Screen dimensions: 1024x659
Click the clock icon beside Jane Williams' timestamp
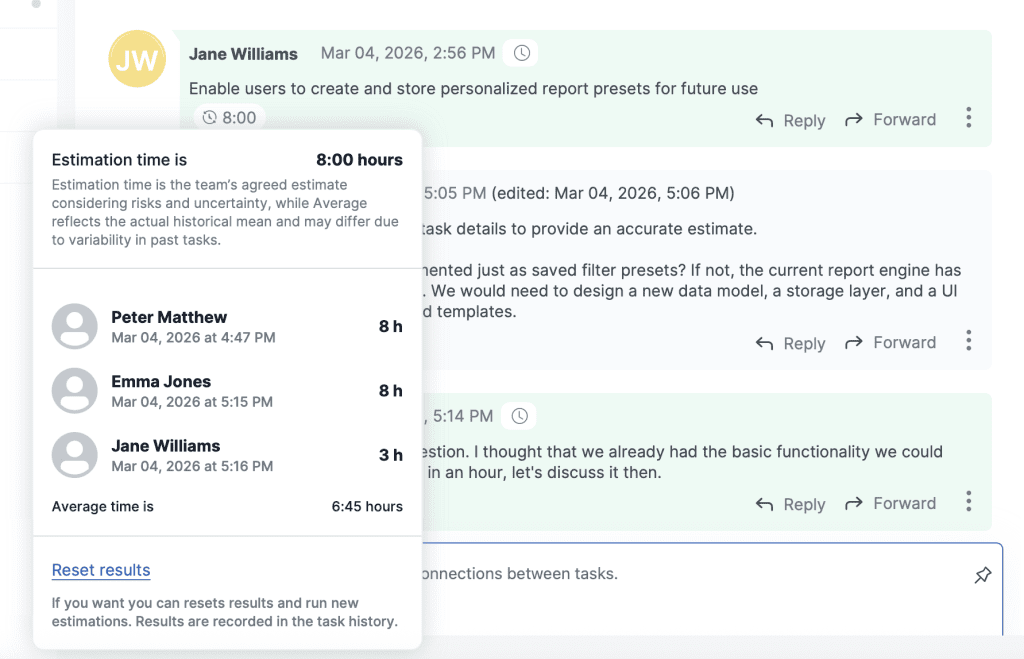click(x=521, y=53)
